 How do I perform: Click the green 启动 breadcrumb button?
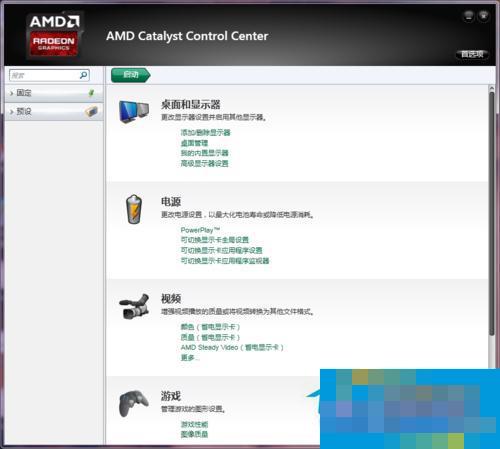click(x=131, y=75)
